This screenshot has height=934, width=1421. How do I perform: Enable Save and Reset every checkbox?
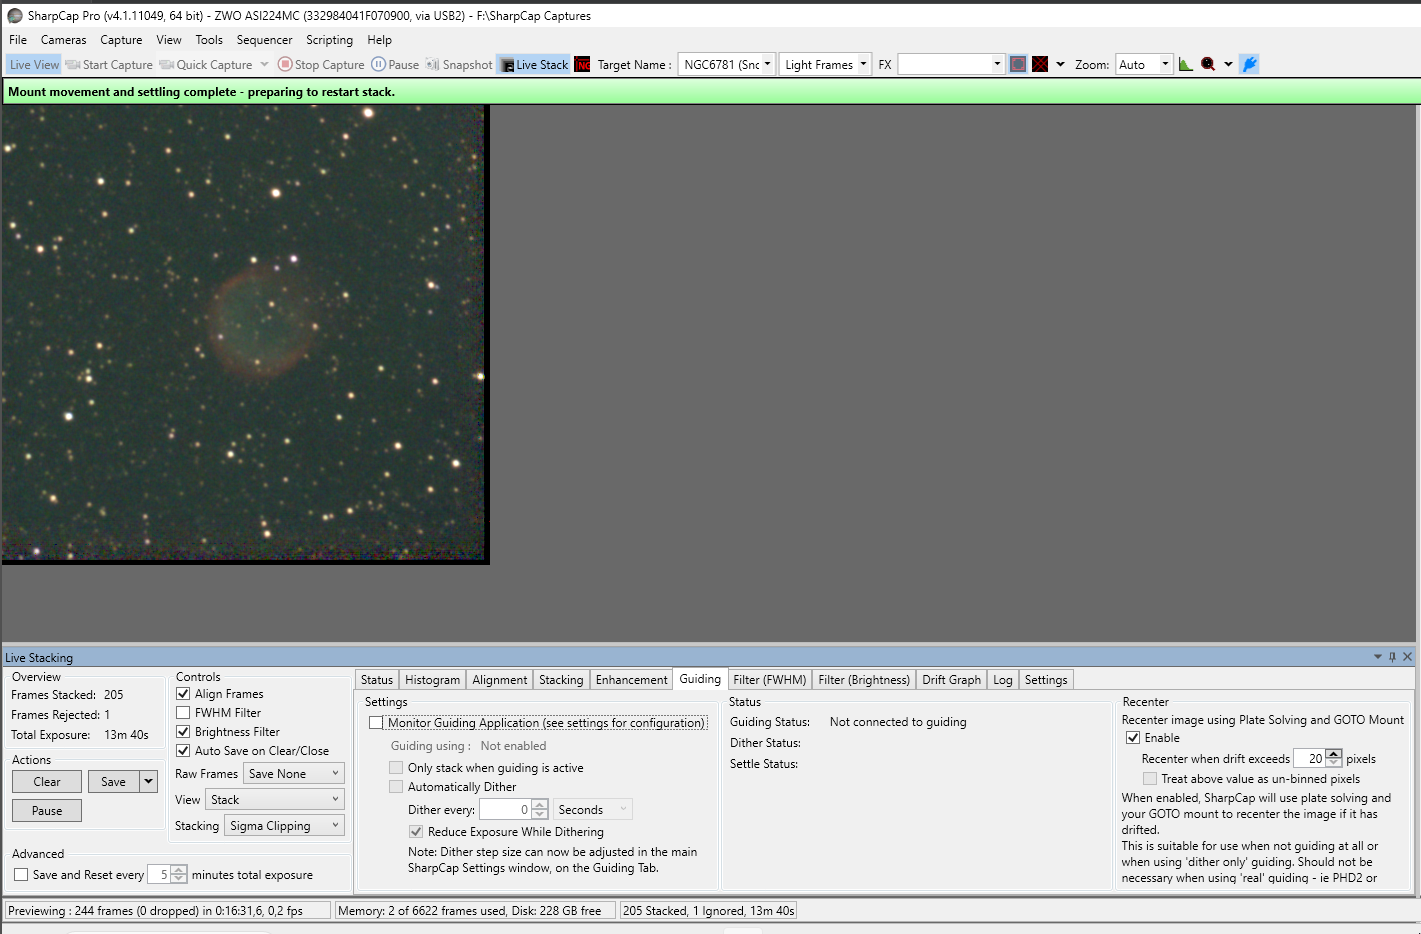[21, 874]
